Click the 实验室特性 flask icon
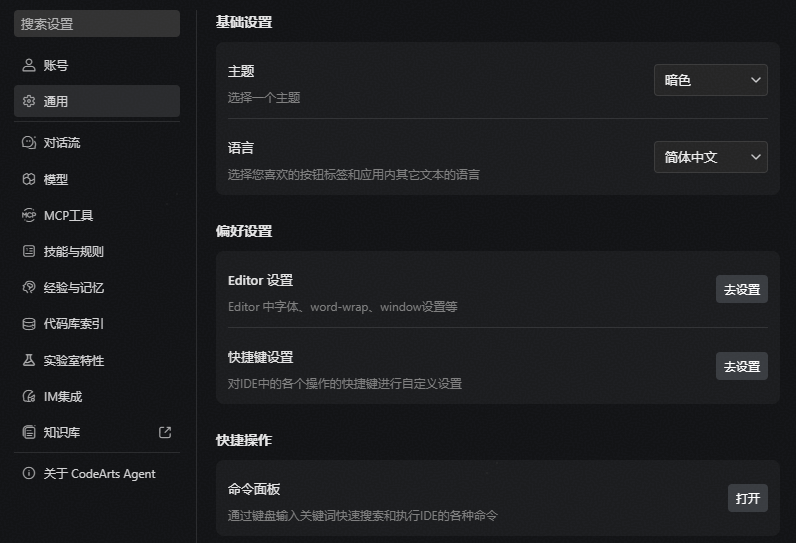 [29, 360]
